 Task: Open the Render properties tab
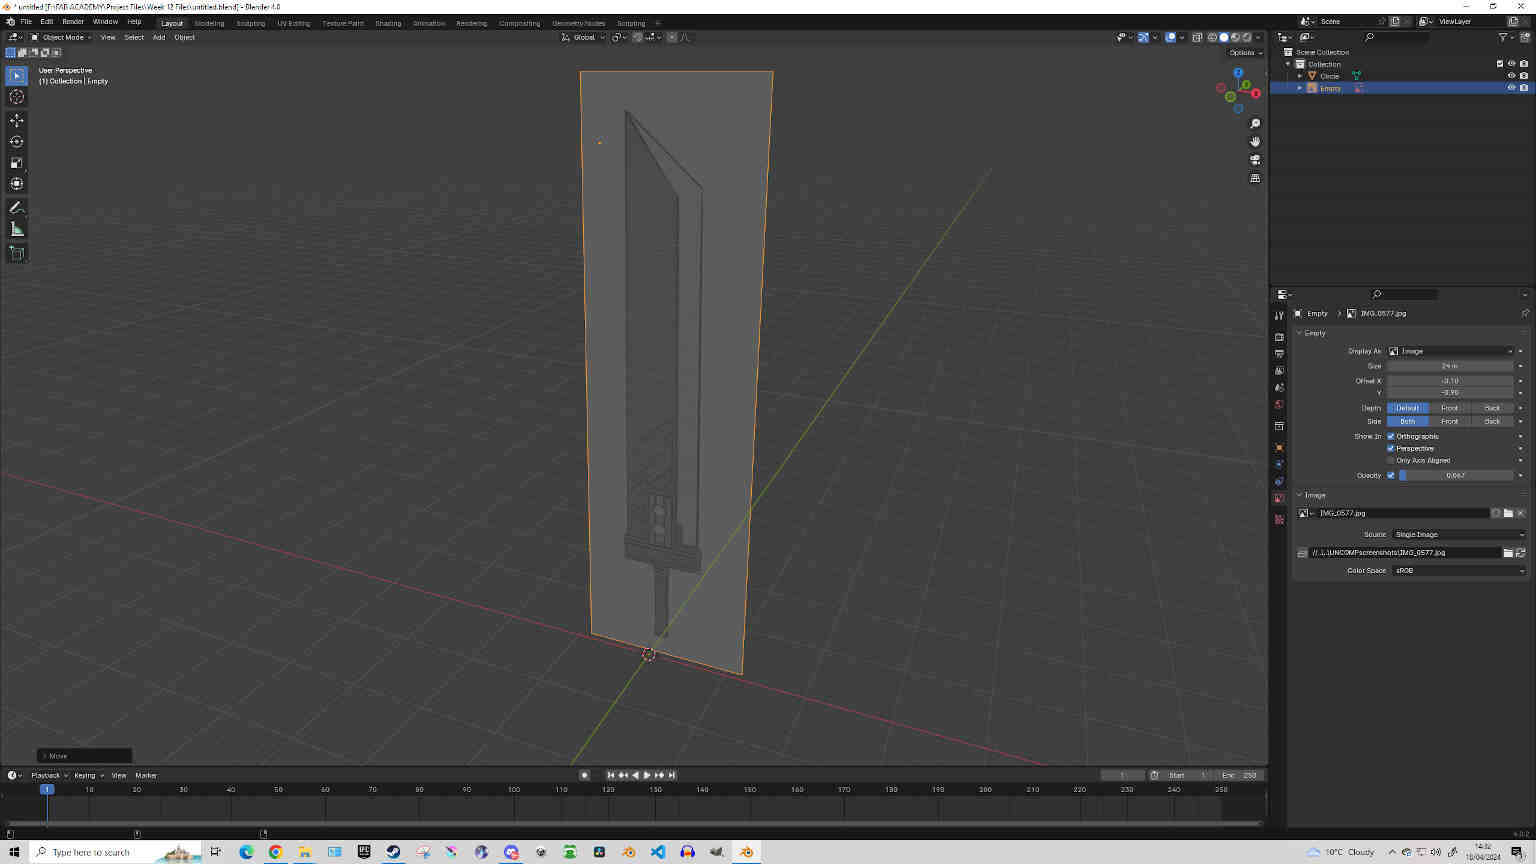(1279, 337)
